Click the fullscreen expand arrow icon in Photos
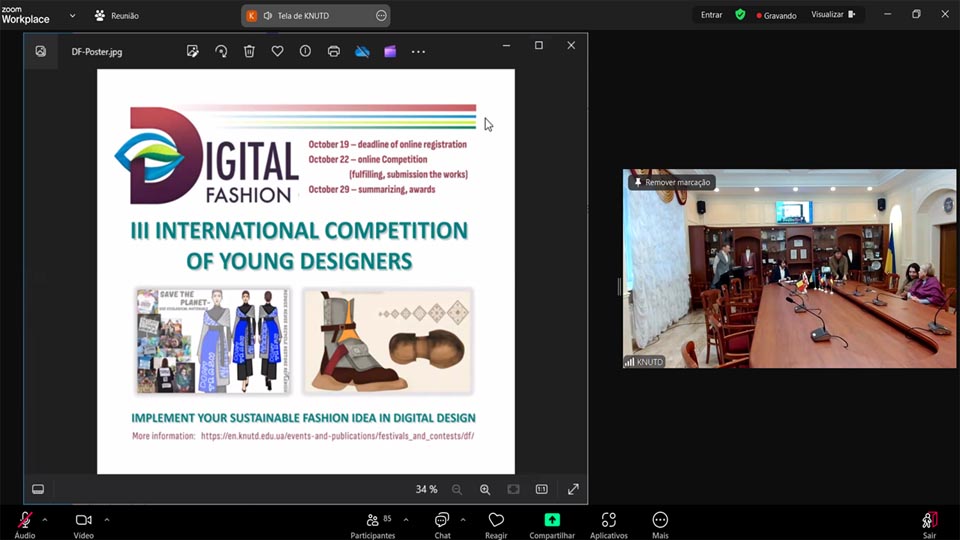The width and height of the screenshot is (960, 540). click(x=573, y=489)
